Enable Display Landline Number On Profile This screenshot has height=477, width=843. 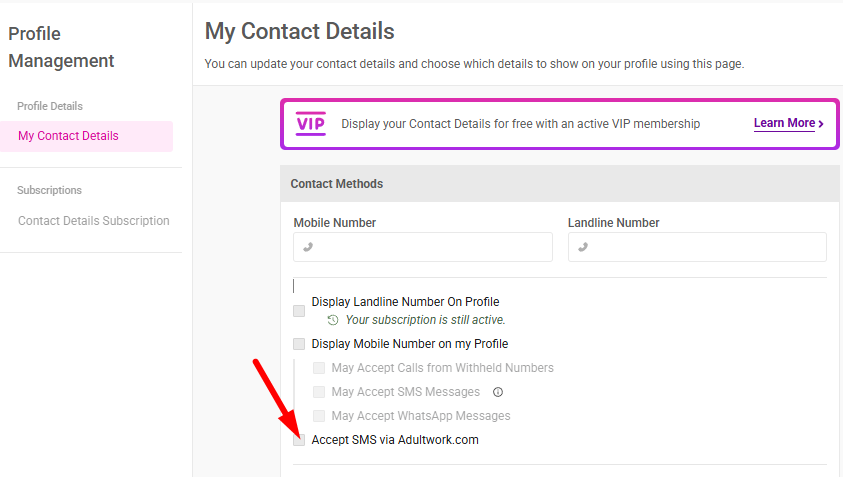pos(299,311)
